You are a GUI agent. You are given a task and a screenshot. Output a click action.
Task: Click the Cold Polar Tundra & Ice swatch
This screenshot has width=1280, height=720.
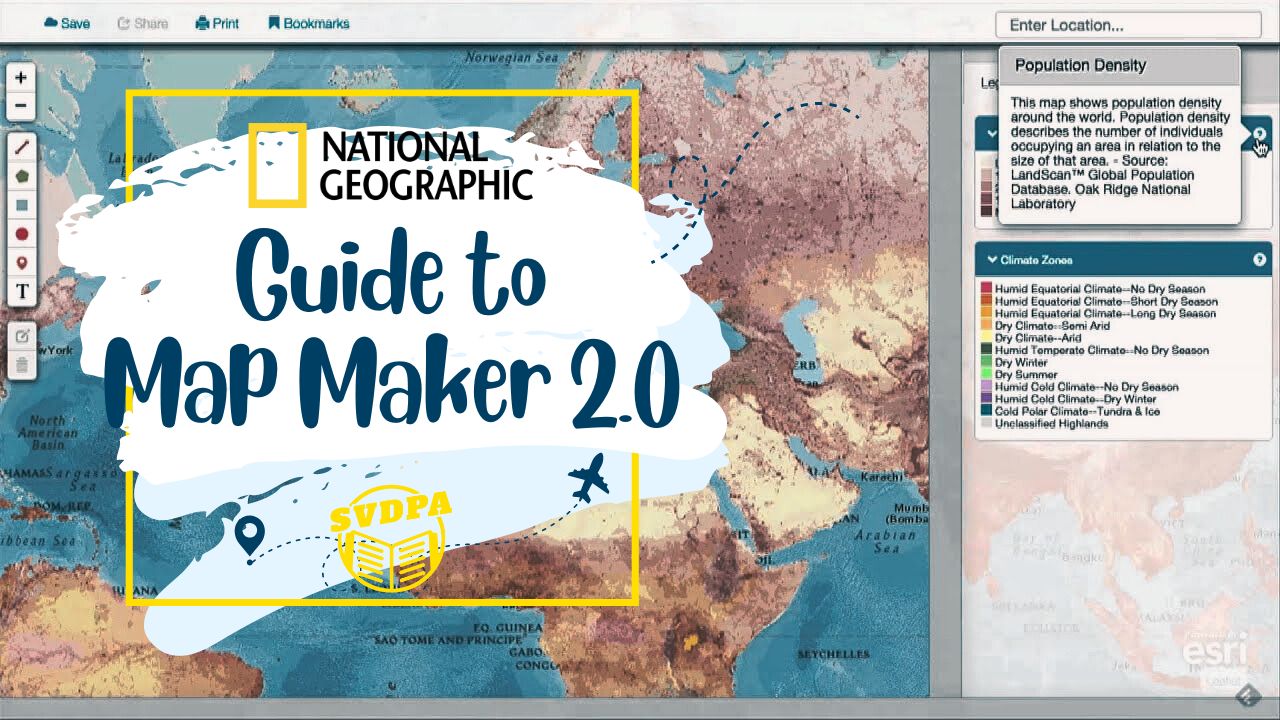pos(986,411)
